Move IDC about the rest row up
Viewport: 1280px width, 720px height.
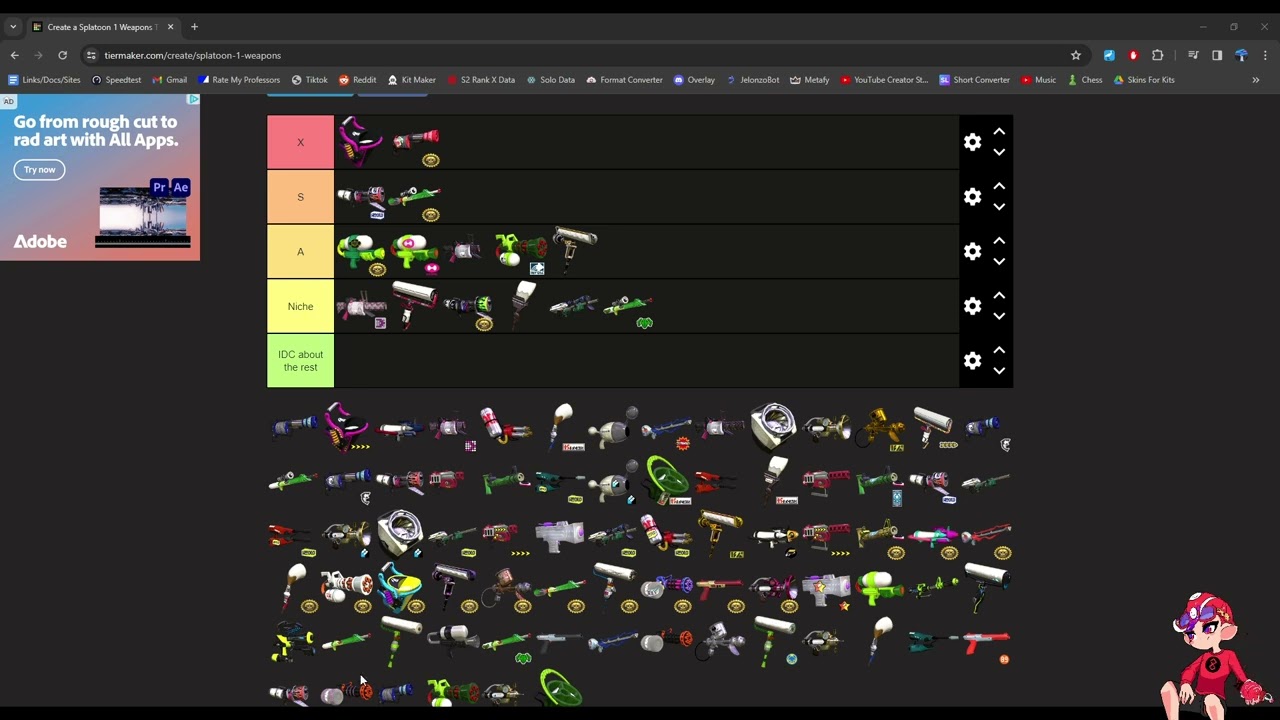click(x=999, y=350)
